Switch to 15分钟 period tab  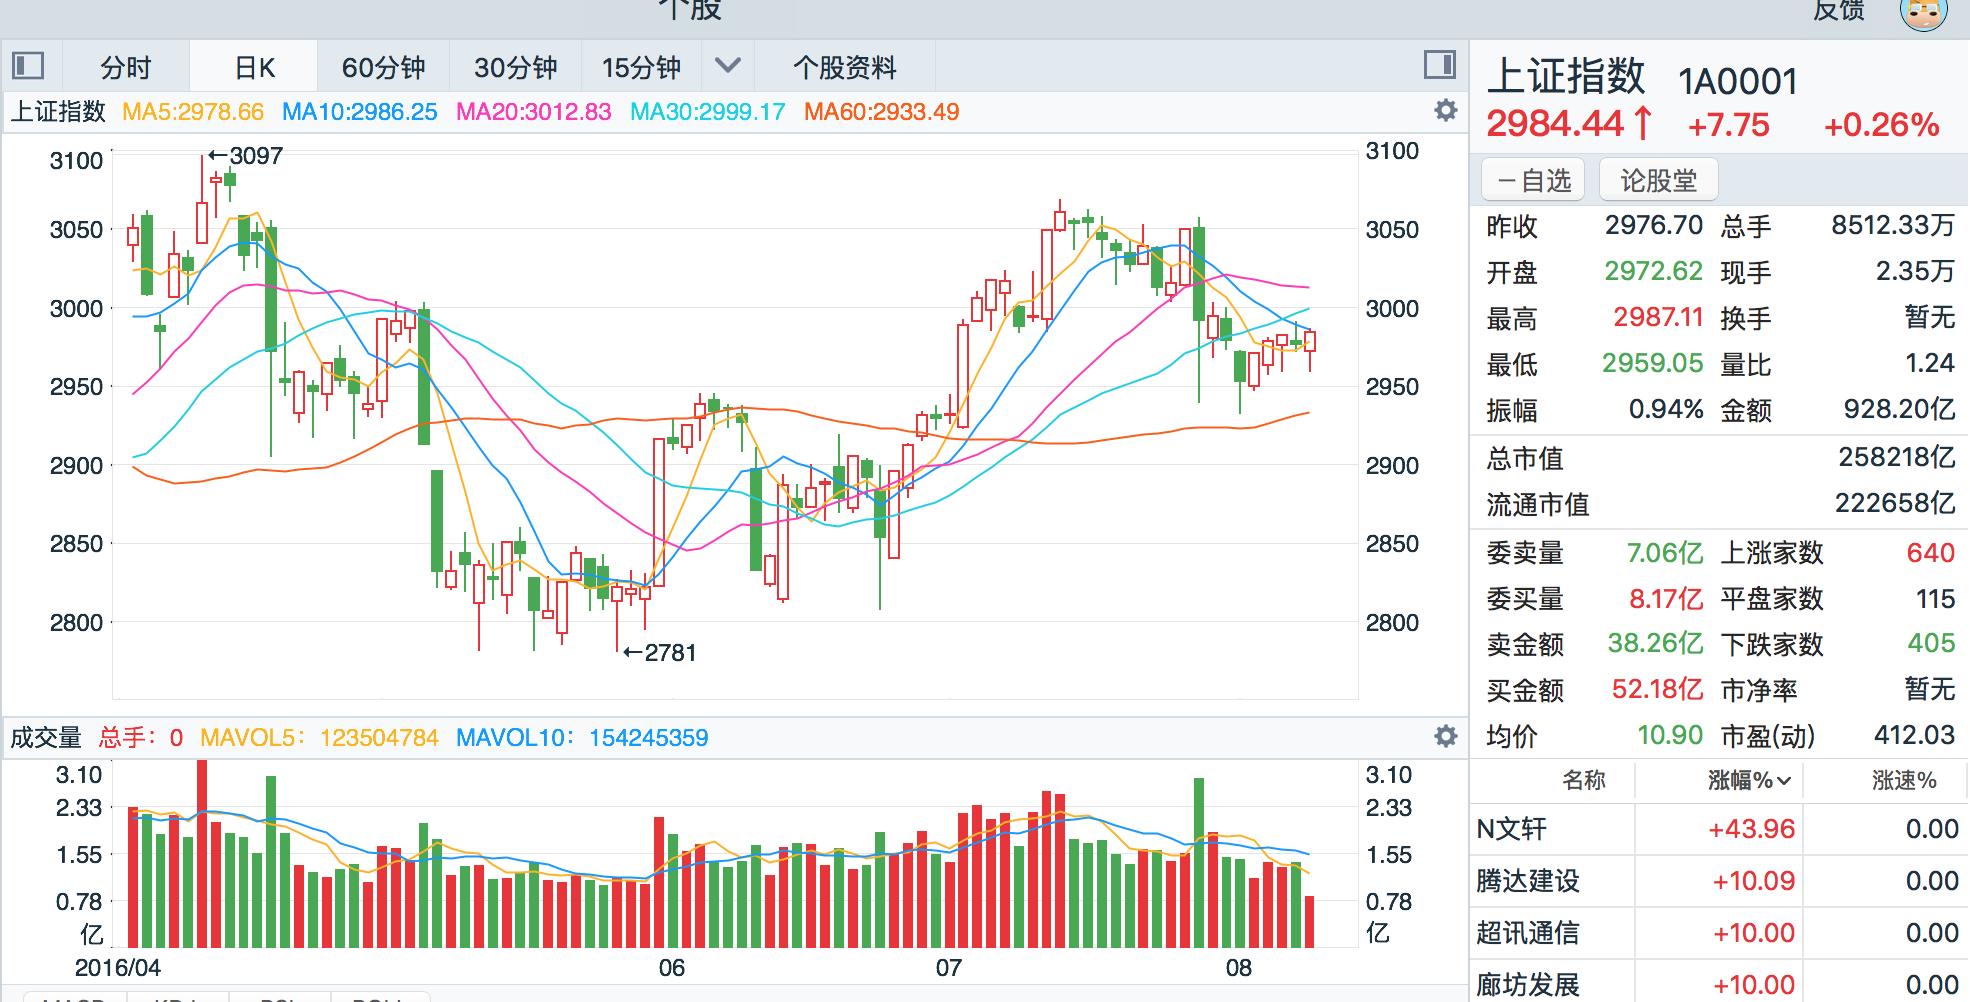tap(641, 67)
